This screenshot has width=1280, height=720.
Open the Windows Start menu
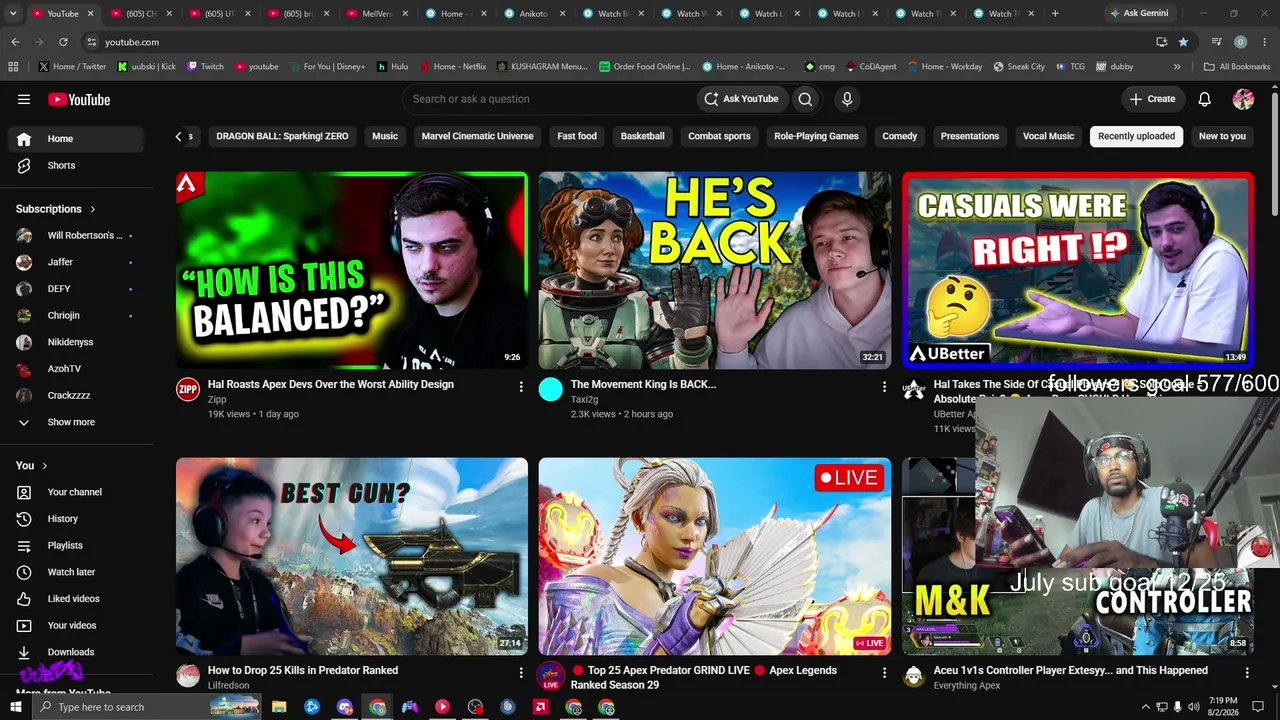(15, 707)
